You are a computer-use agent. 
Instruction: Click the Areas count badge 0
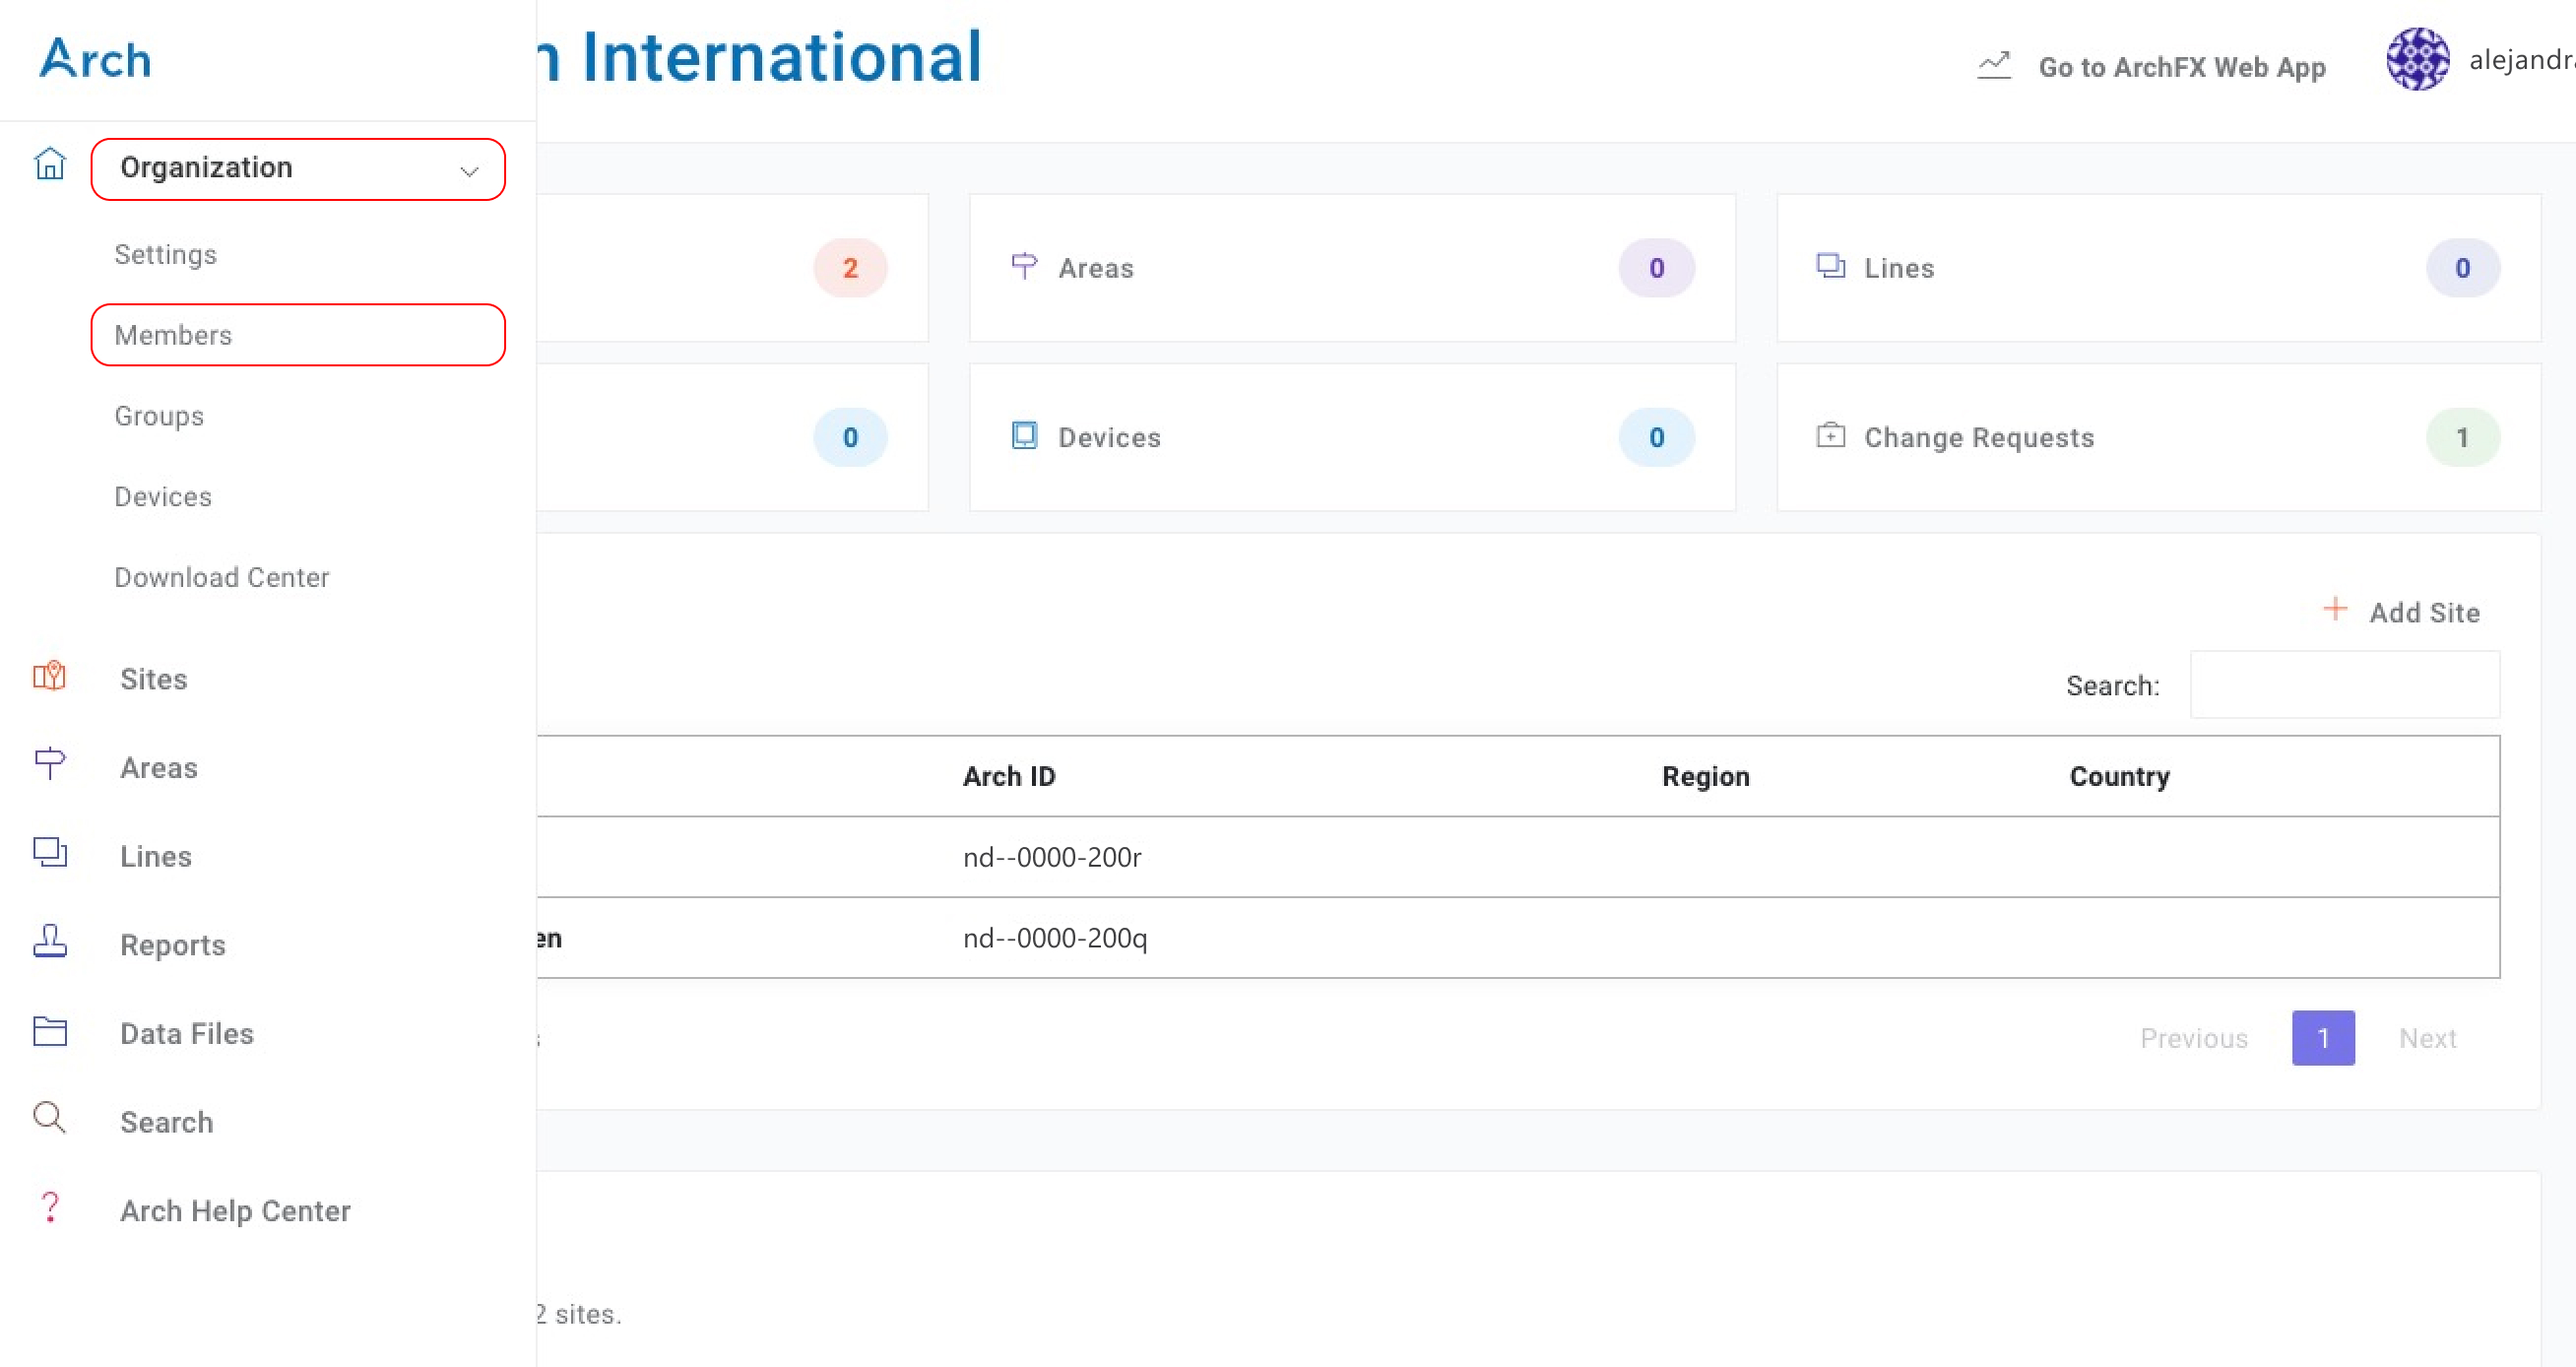click(1657, 268)
